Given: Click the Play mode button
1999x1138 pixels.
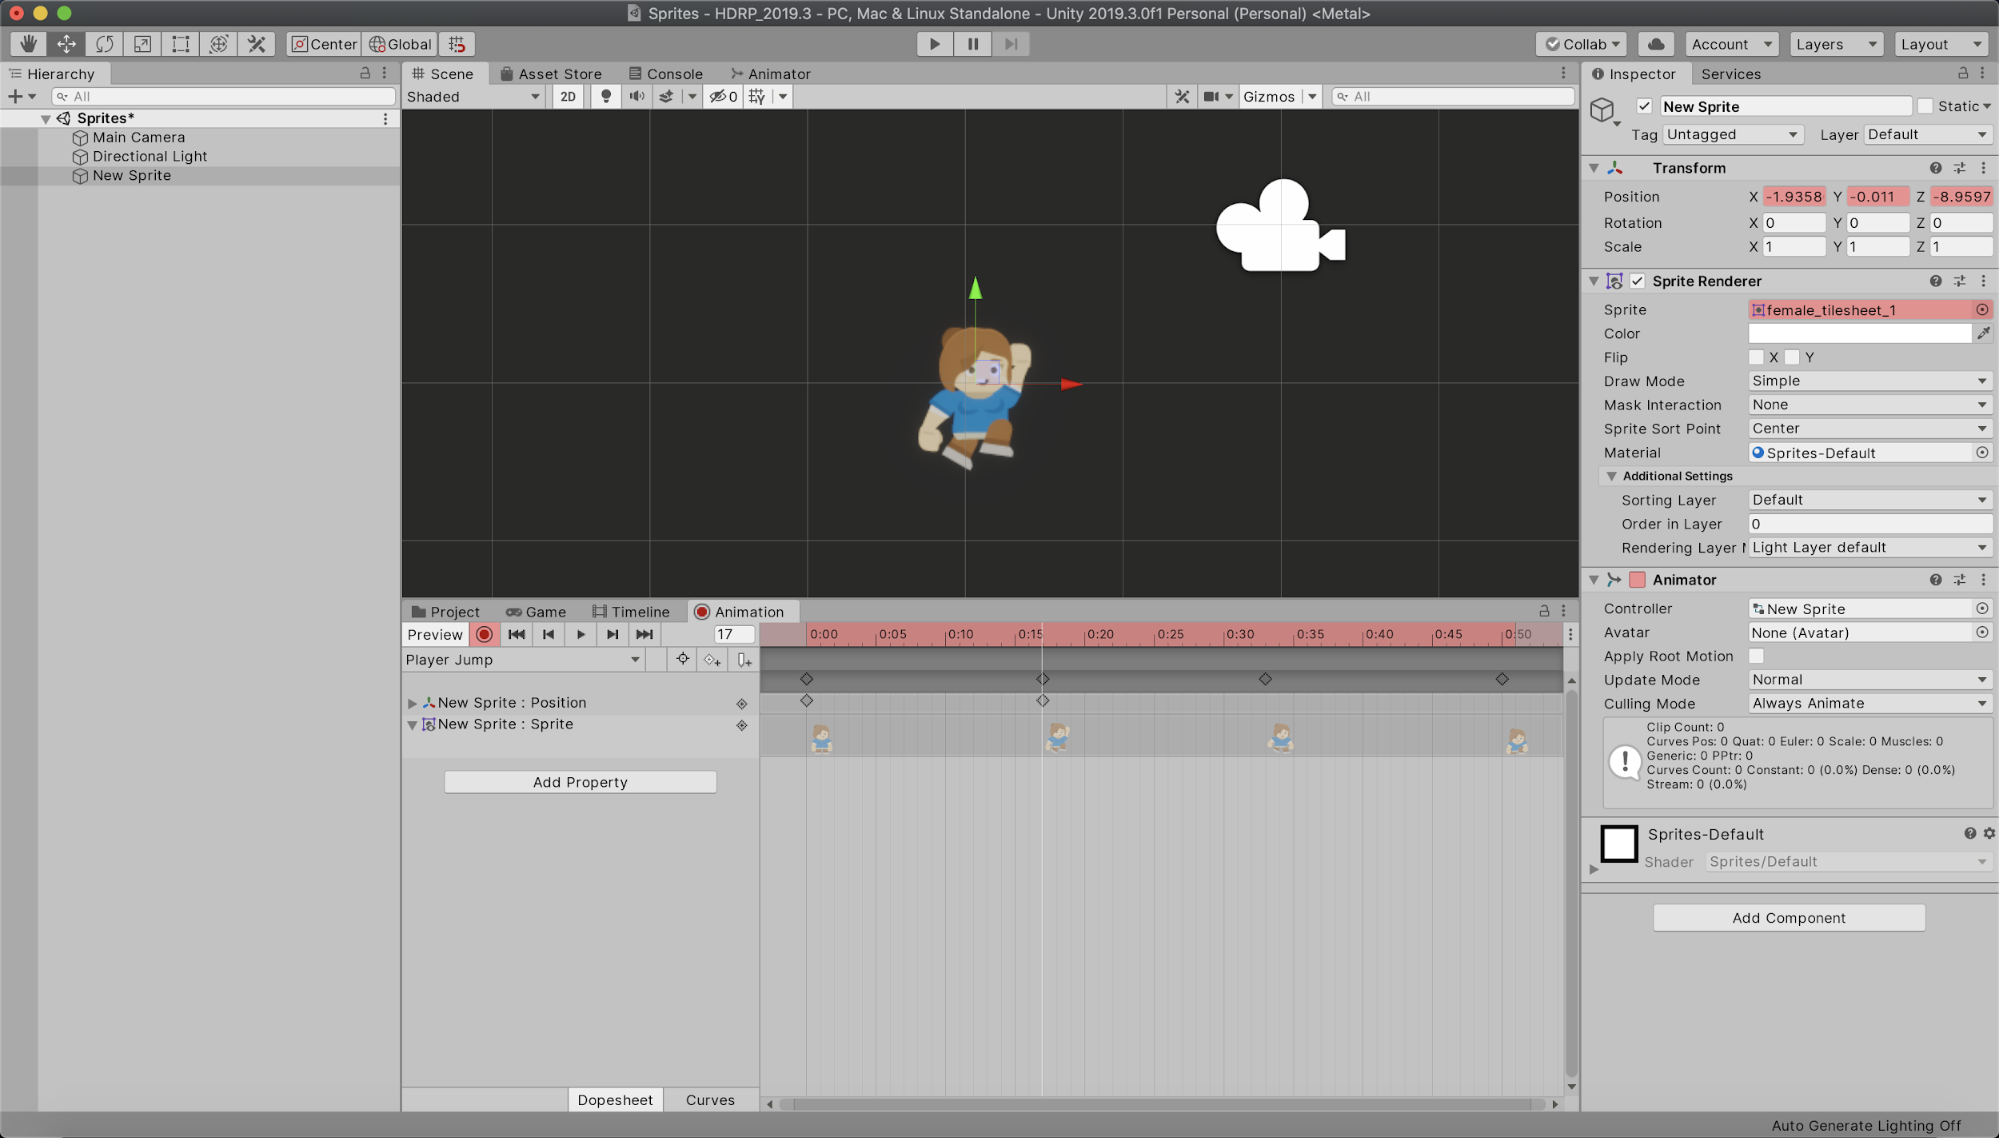Looking at the screenshot, I should point(934,44).
